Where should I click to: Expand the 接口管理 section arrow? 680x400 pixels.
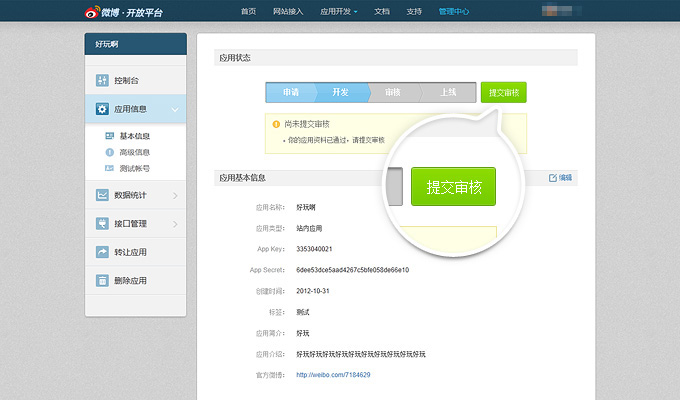point(175,224)
